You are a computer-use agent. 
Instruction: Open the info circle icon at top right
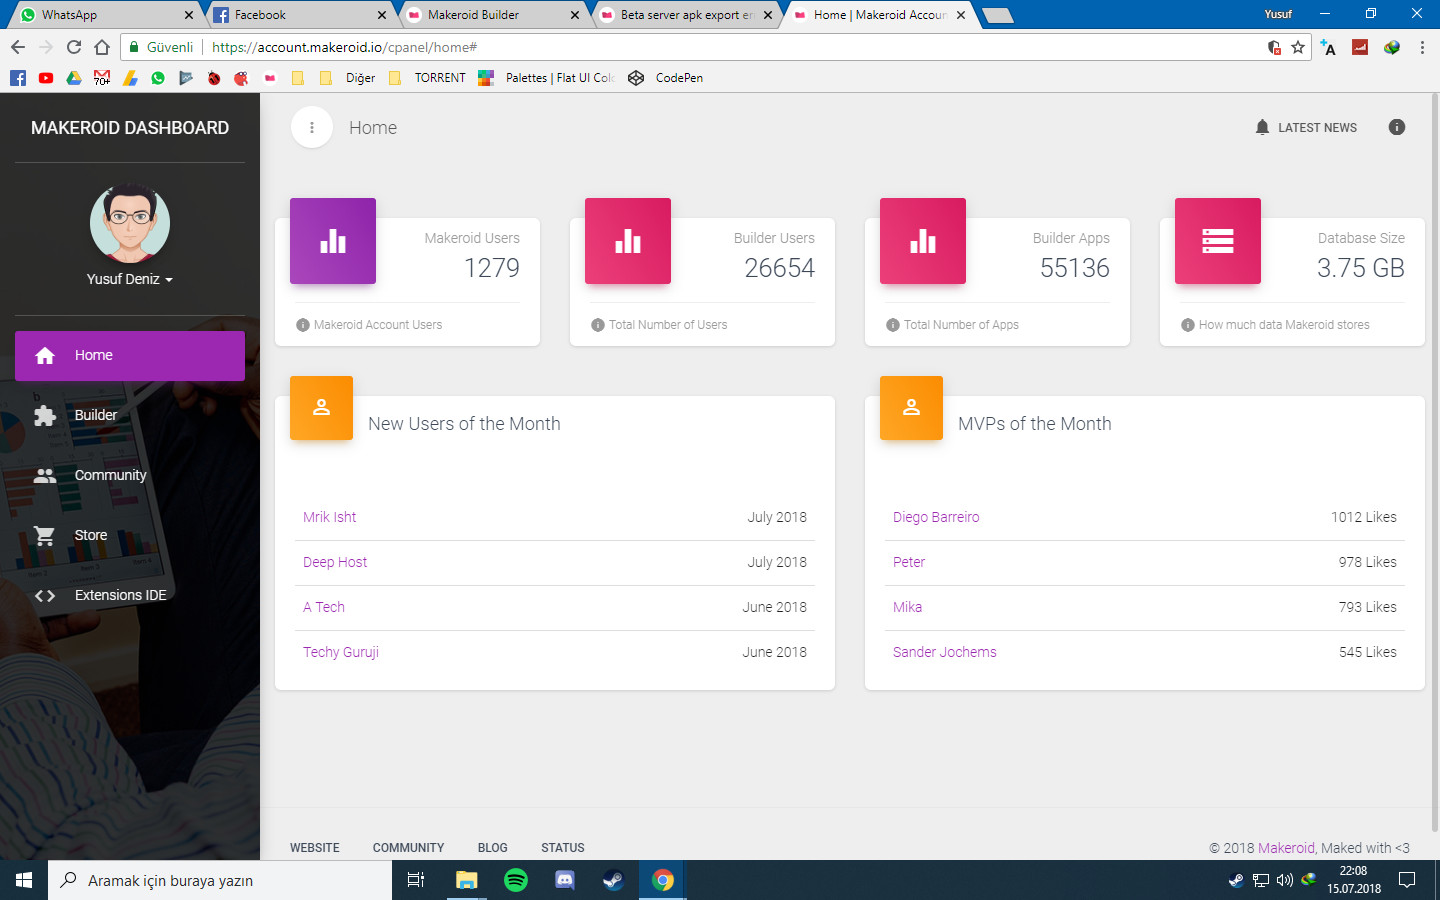(x=1397, y=127)
